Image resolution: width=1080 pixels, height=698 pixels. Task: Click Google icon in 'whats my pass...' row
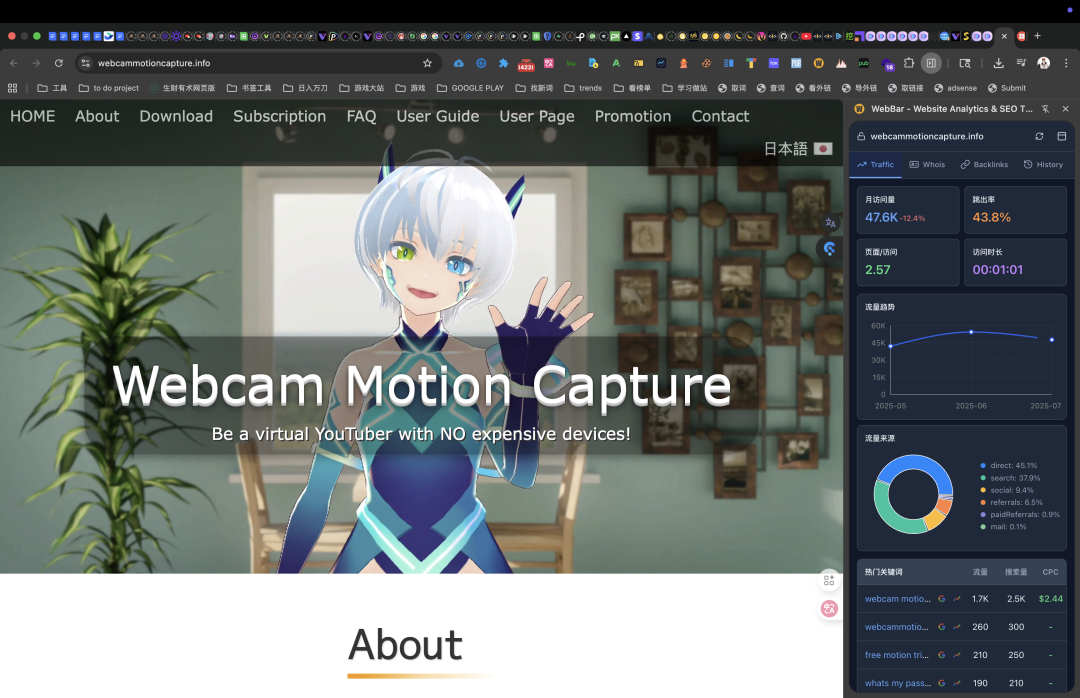coord(942,684)
